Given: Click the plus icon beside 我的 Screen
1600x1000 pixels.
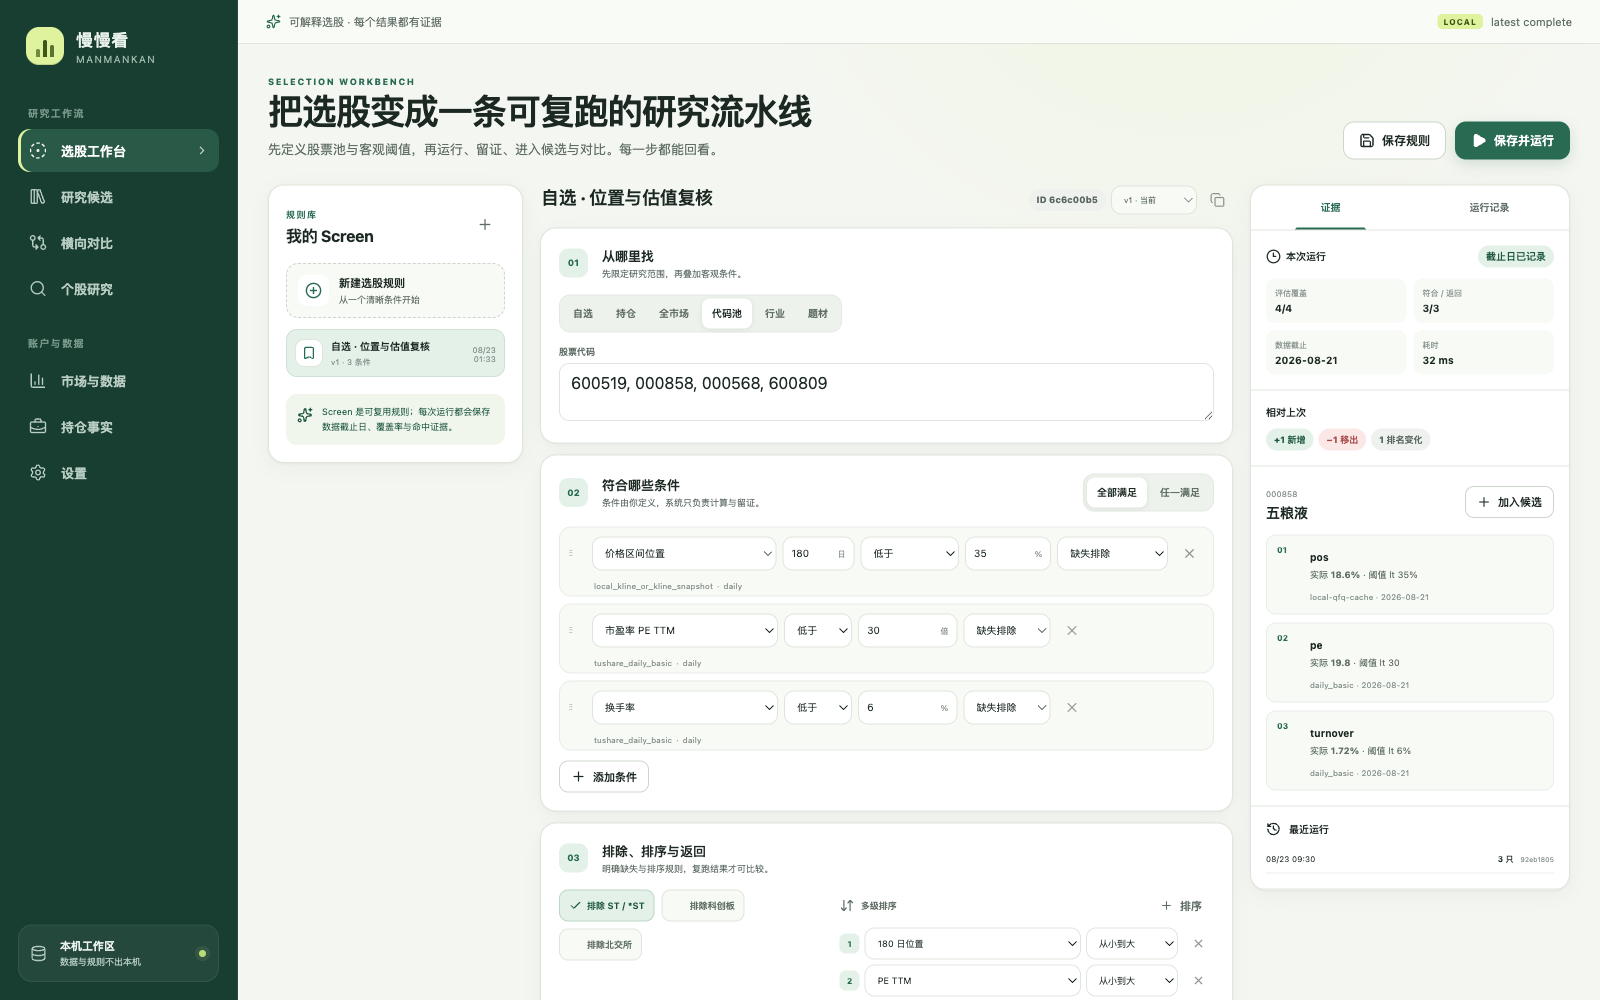Looking at the screenshot, I should (x=485, y=225).
